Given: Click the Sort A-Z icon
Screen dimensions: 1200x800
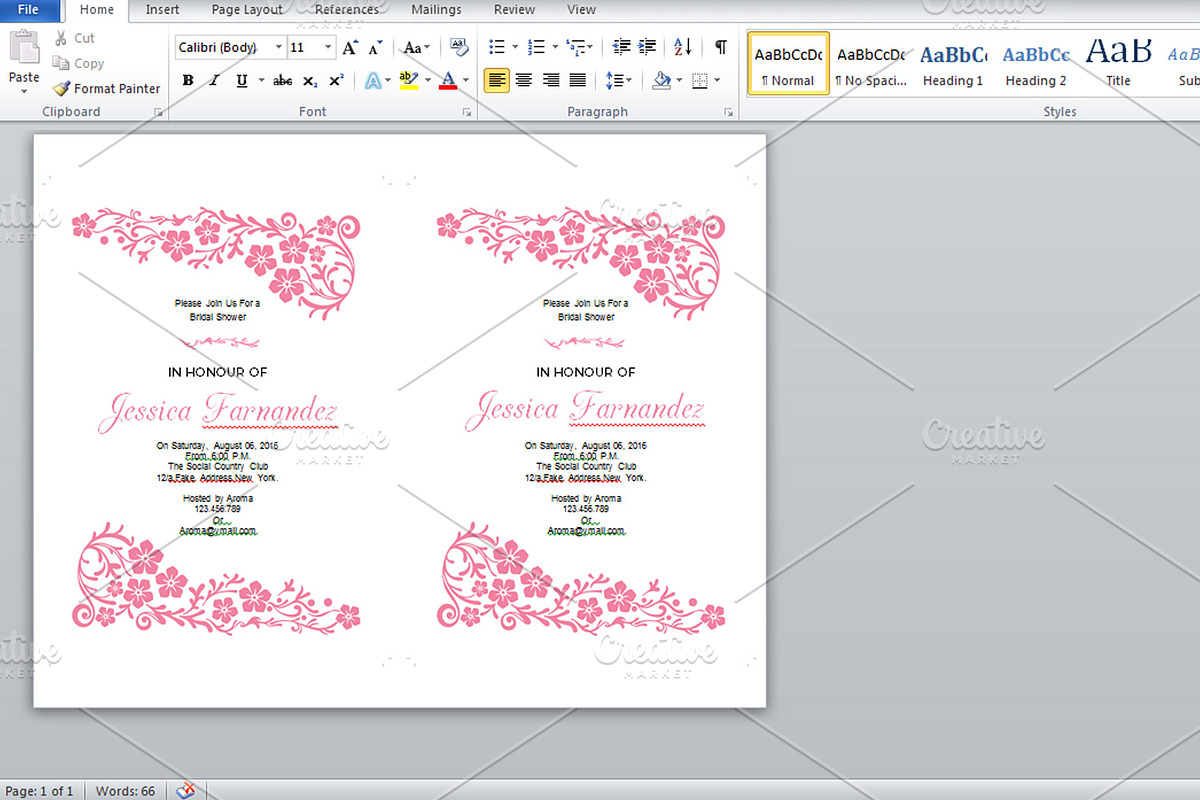Looking at the screenshot, I should pyautogui.click(x=682, y=47).
